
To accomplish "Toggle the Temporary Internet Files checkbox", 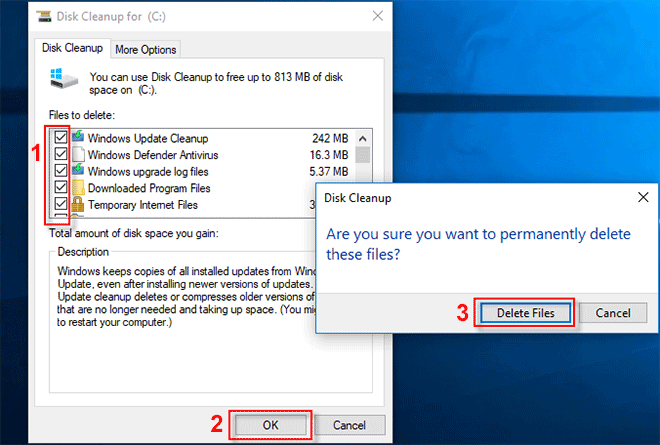I will tap(61, 204).
